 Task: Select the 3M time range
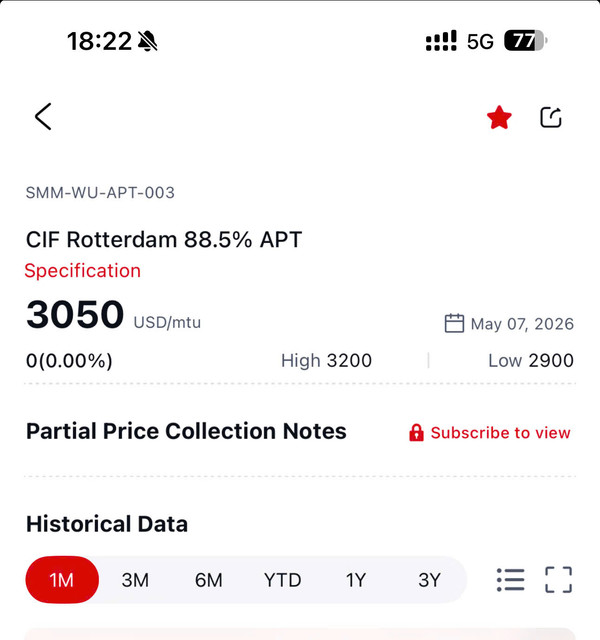[x=135, y=580]
